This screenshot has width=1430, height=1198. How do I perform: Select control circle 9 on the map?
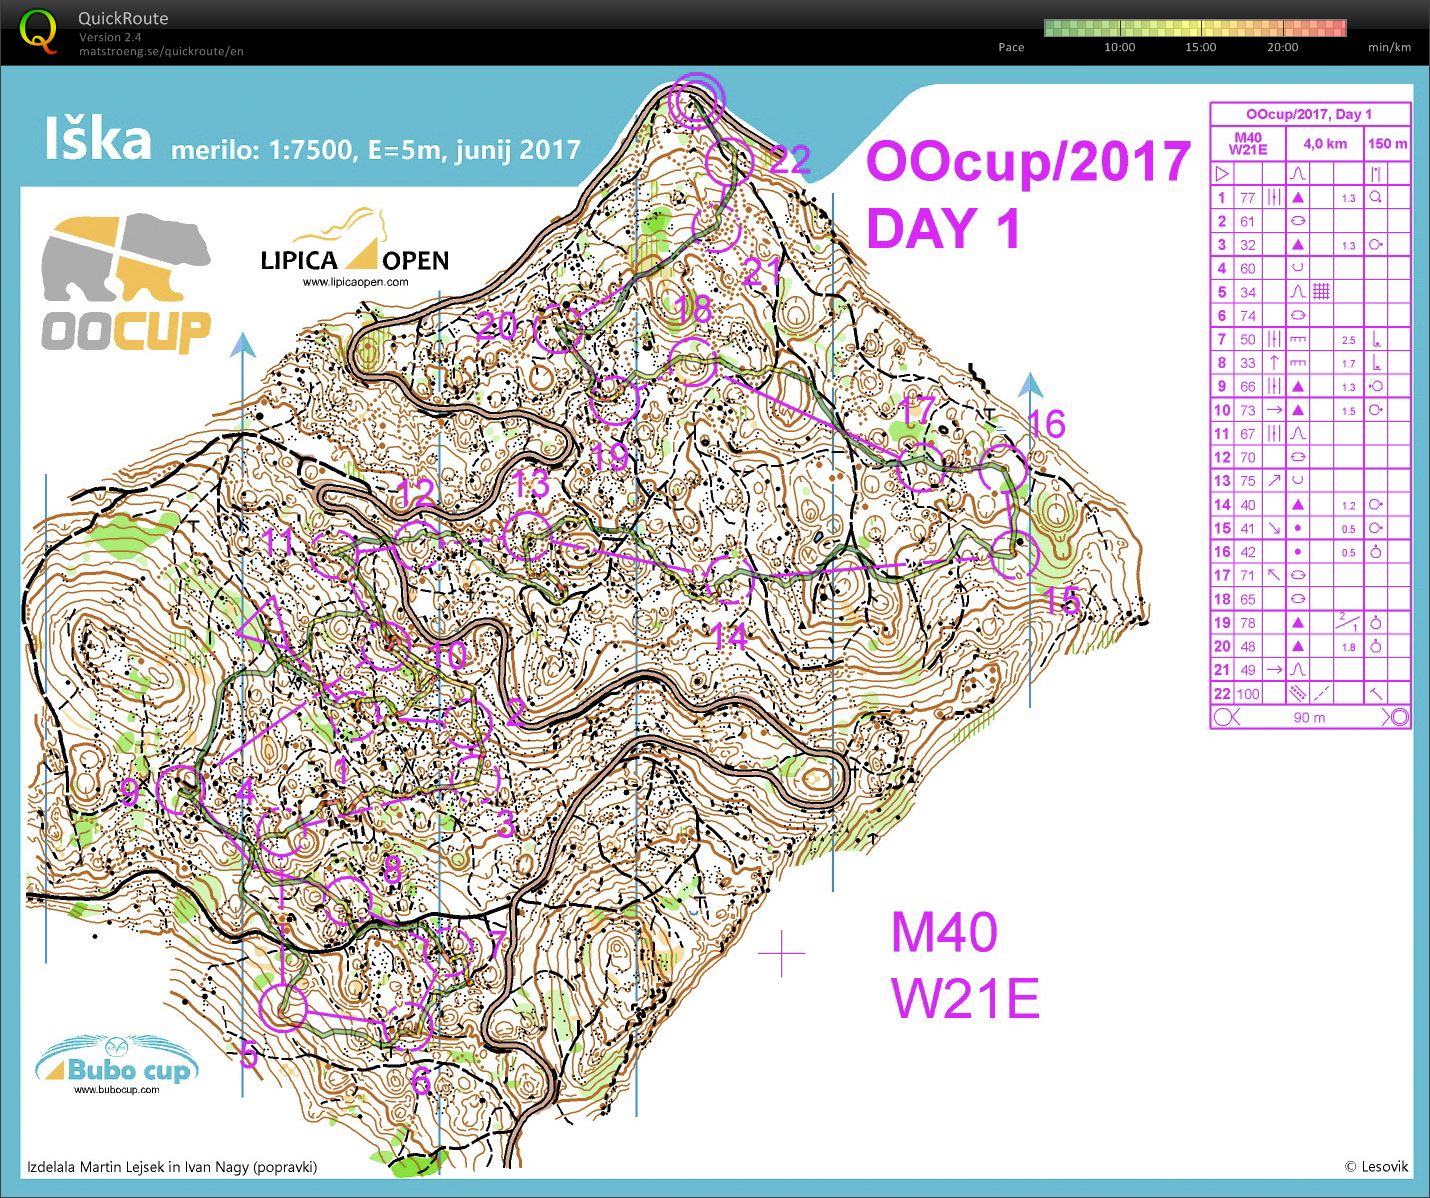pos(181,790)
